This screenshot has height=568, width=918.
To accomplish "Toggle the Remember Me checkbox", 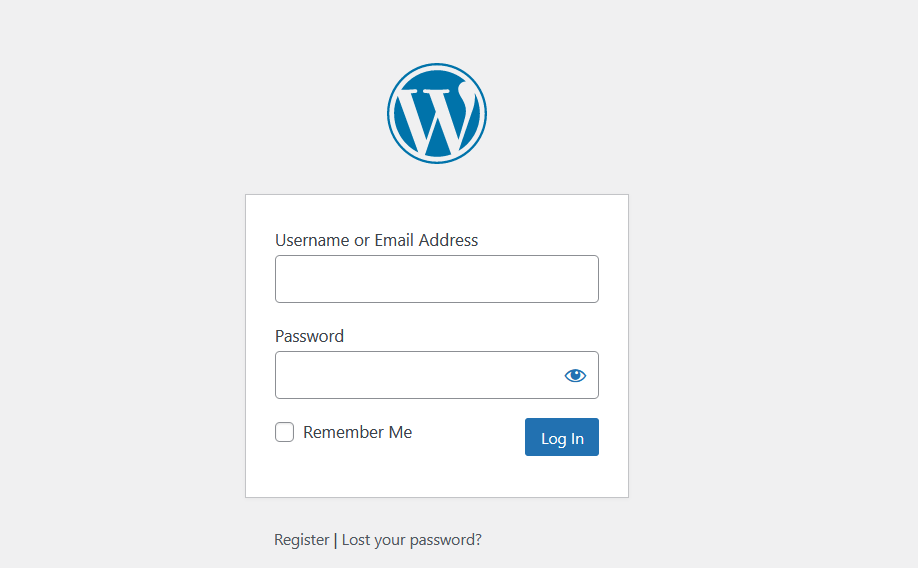I will click(x=285, y=432).
